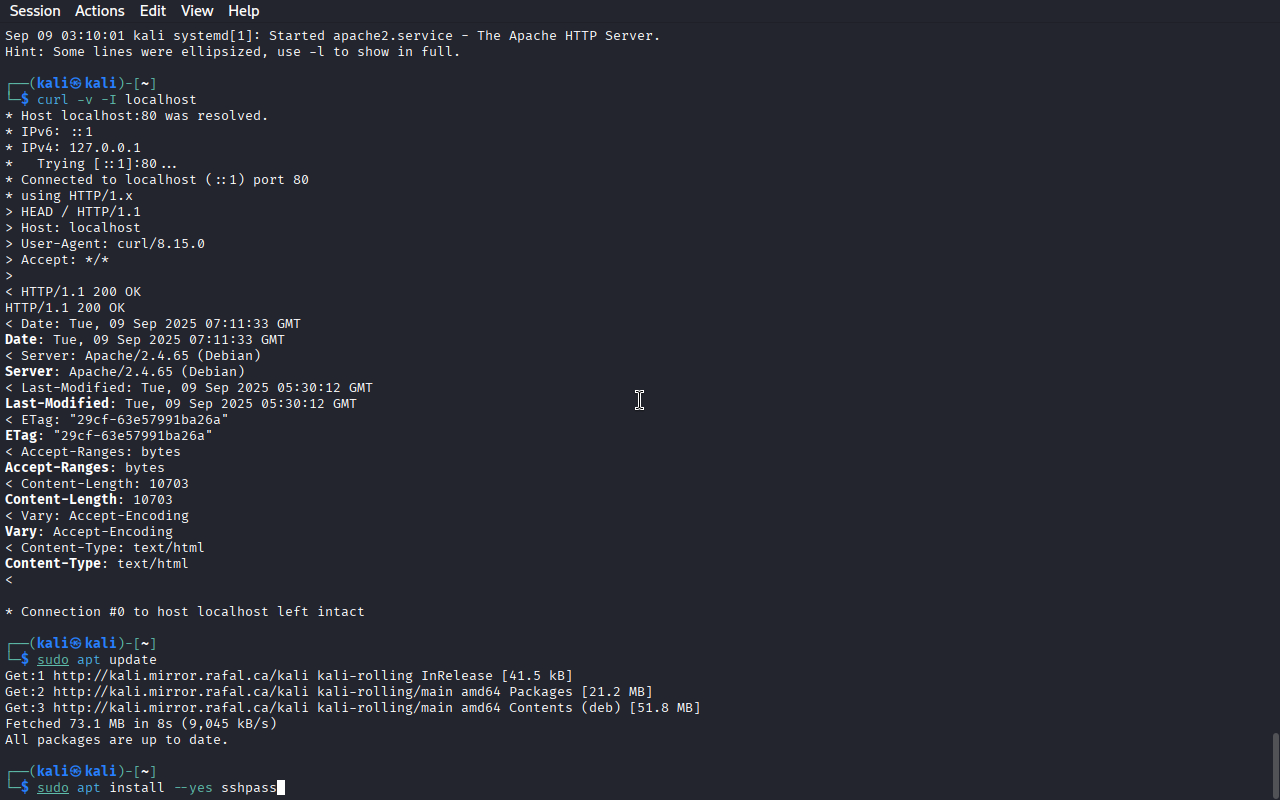Click the 'Started apache2.service' log line
Viewport: 1280px width, 800px height.
[333, 36]
